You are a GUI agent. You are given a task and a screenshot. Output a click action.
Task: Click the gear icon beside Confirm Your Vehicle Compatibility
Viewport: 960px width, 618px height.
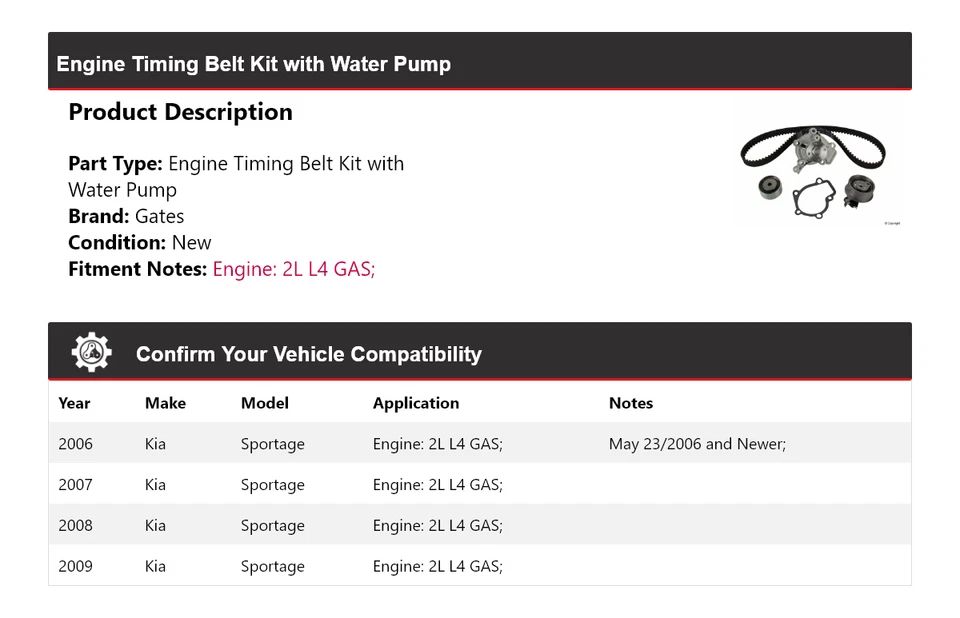[x=91, y=353]
